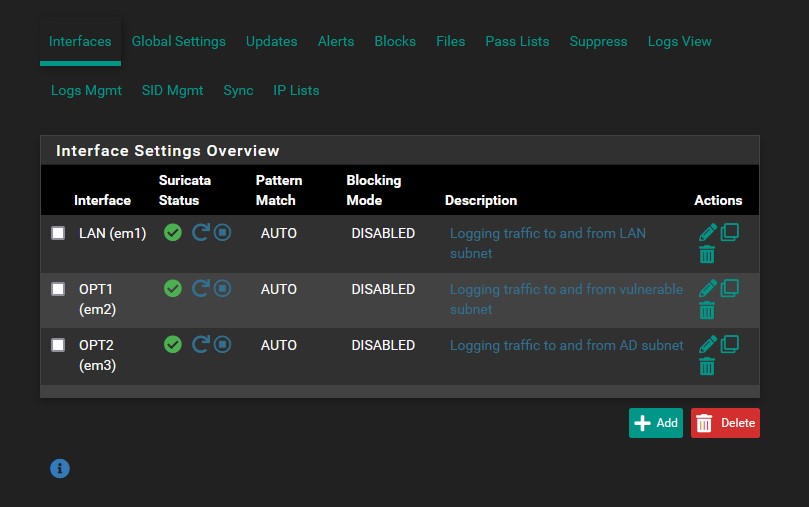This screenshot has height=507, width=809.
Task: Stop Suricata on LAN (em1)
Action: [222, 233]
